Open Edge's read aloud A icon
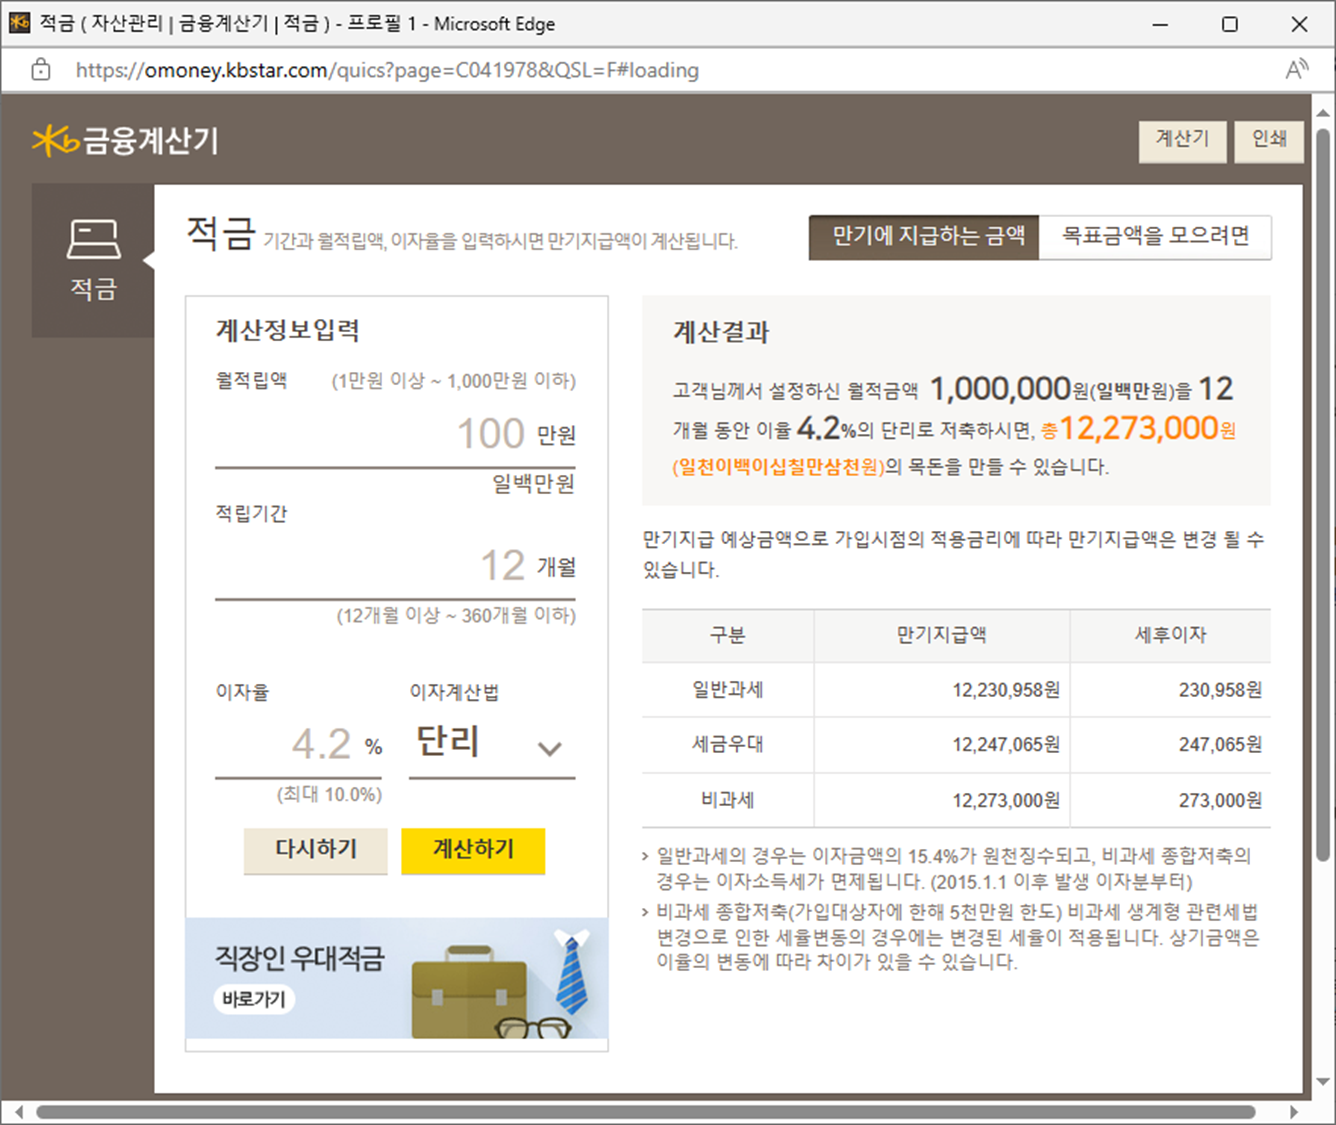1336x1125 pixels. pos(1297,69)
